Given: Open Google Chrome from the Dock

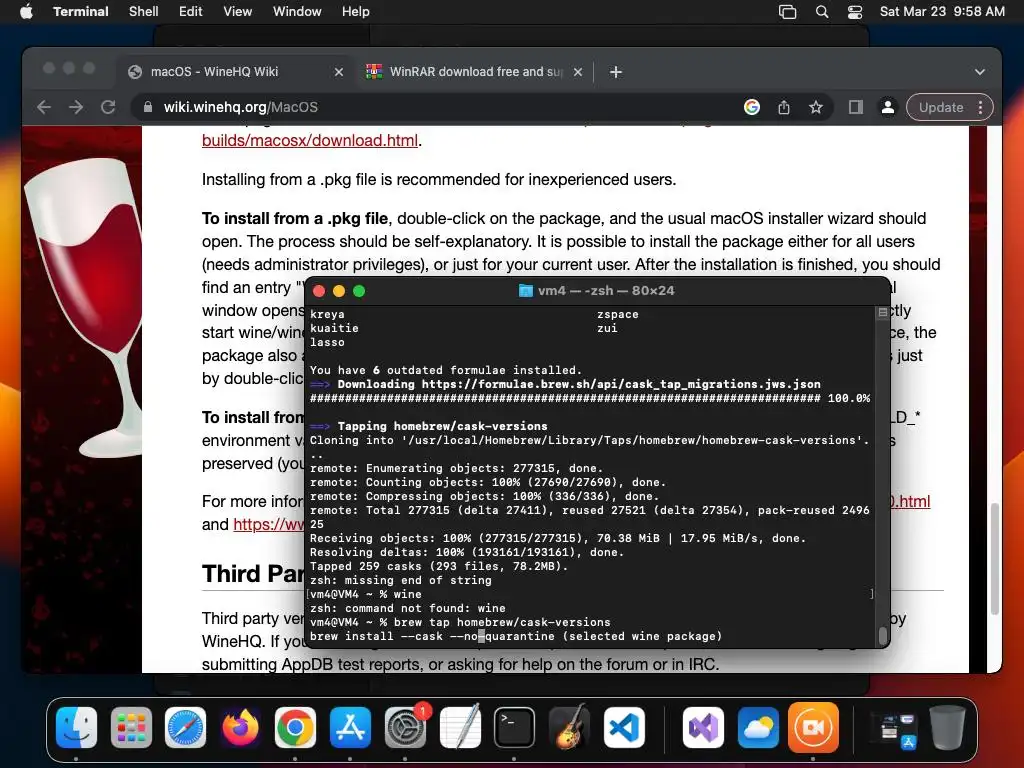Looking at the screenshot, I should tap(295, 727).
